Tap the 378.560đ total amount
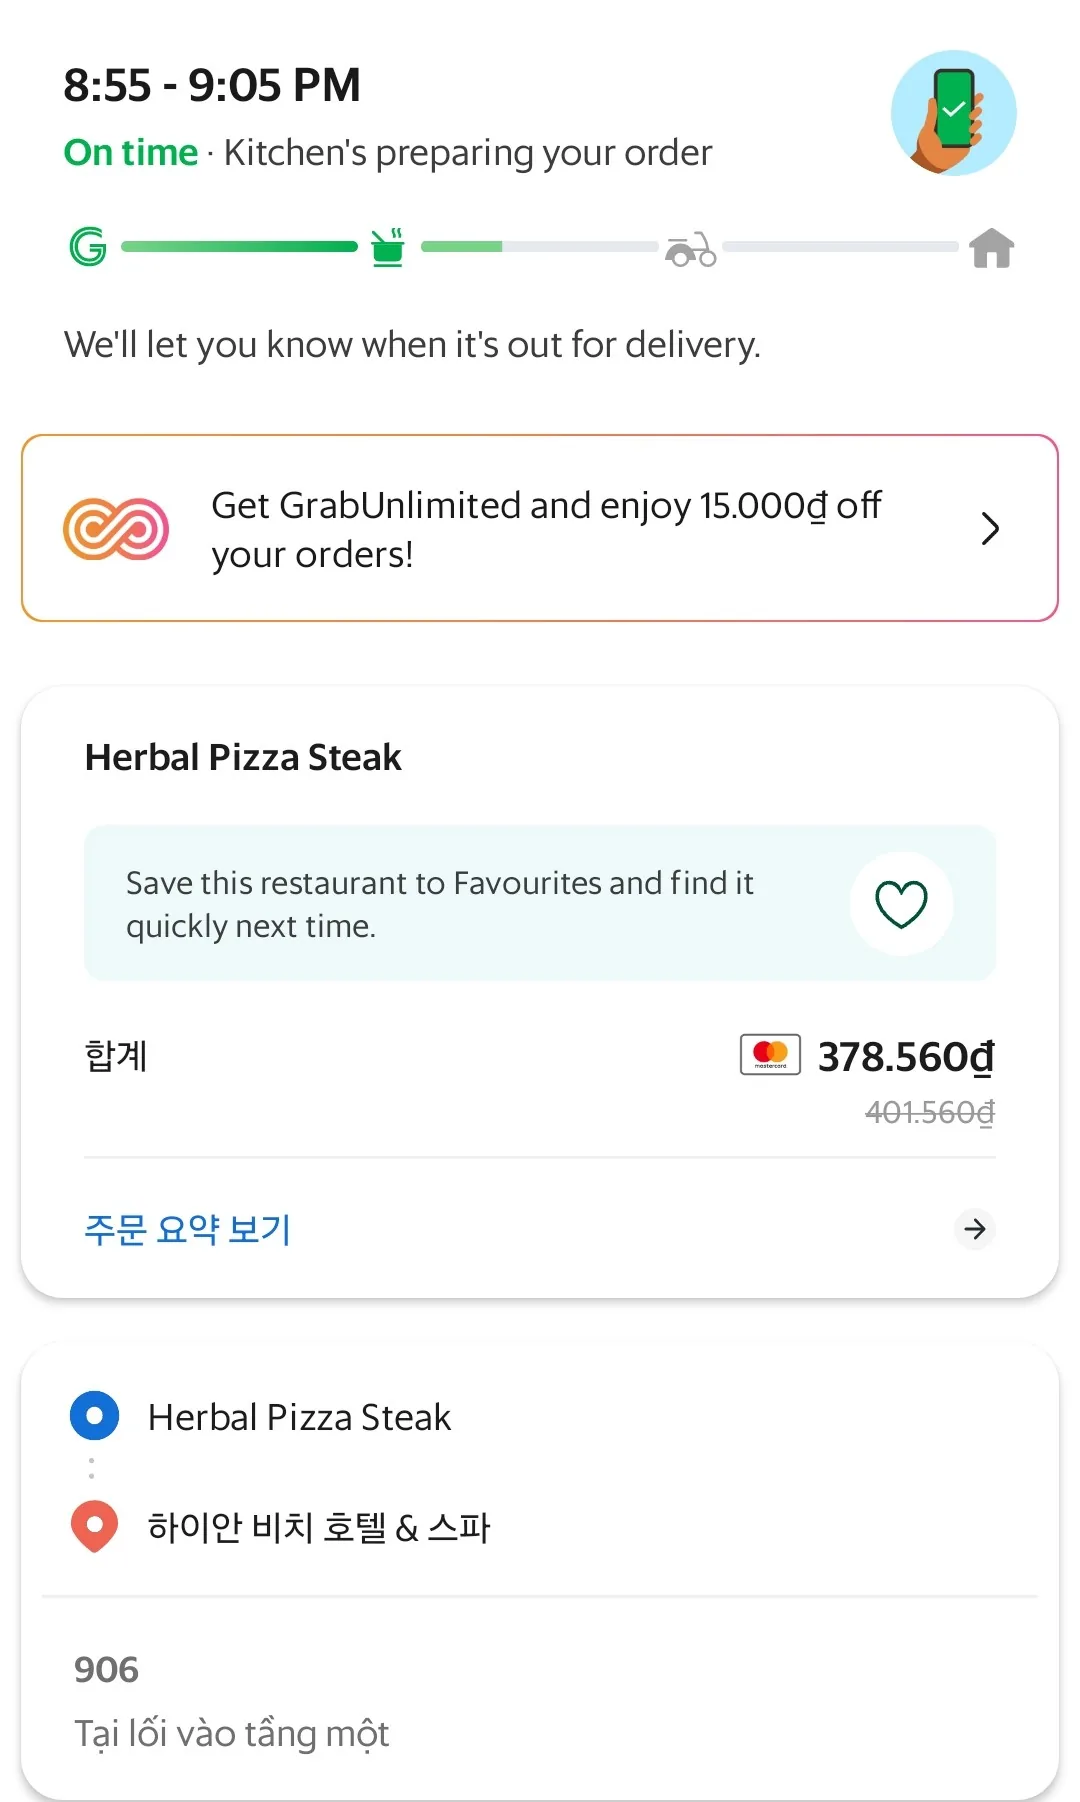The width and height of the screenshot is (1080, 1802). [906, 1057]
